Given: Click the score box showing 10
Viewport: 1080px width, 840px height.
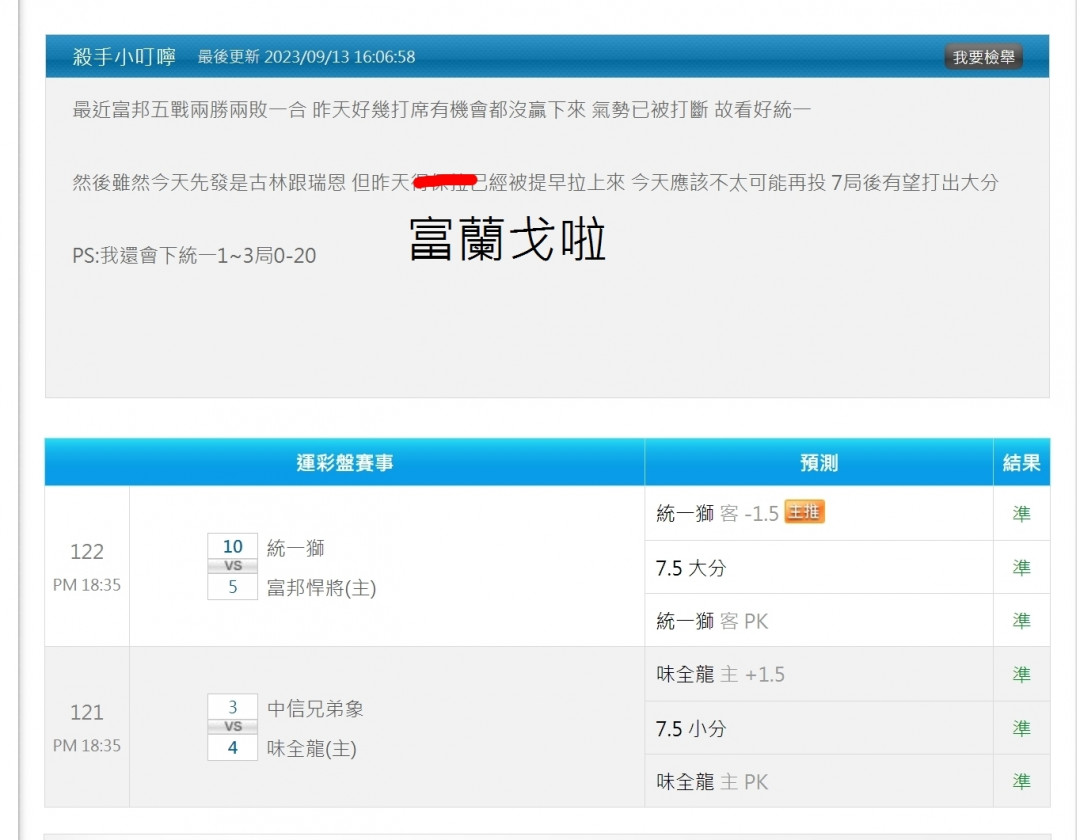Looking at the screenshot, I should pyautogui.click(x=233, y=547).
